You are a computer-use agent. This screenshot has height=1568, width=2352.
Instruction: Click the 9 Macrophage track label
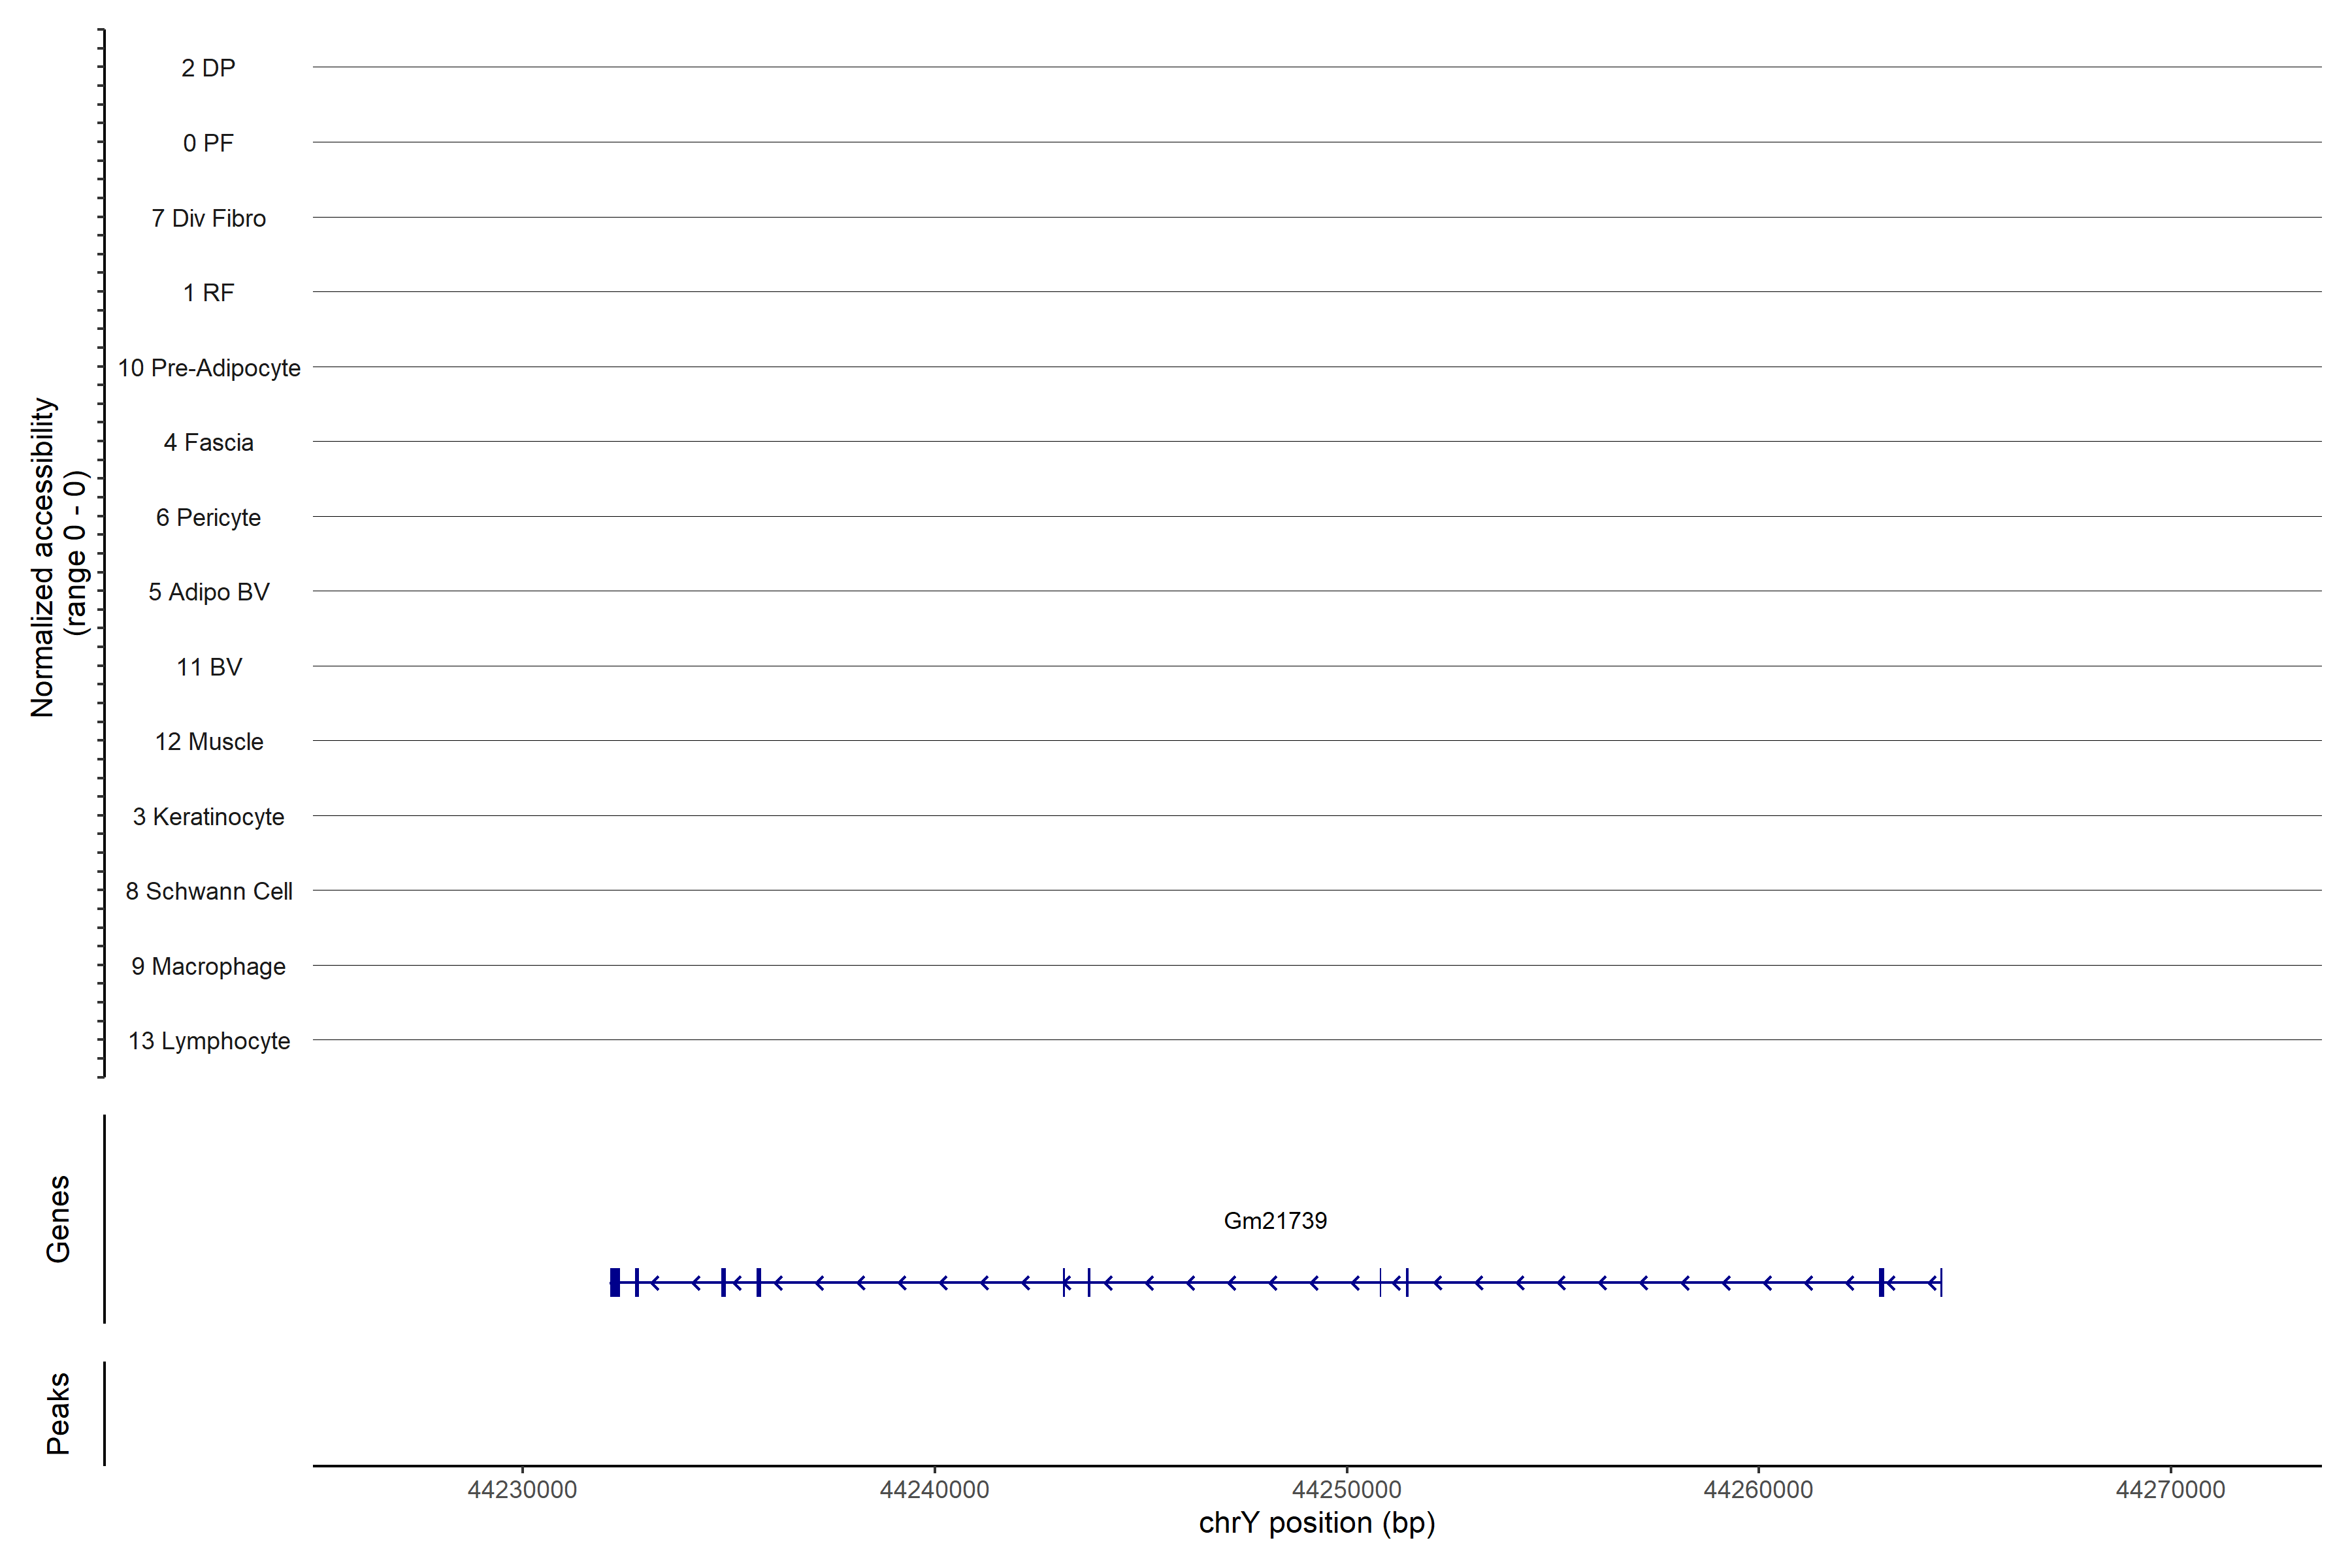point(208,966)
